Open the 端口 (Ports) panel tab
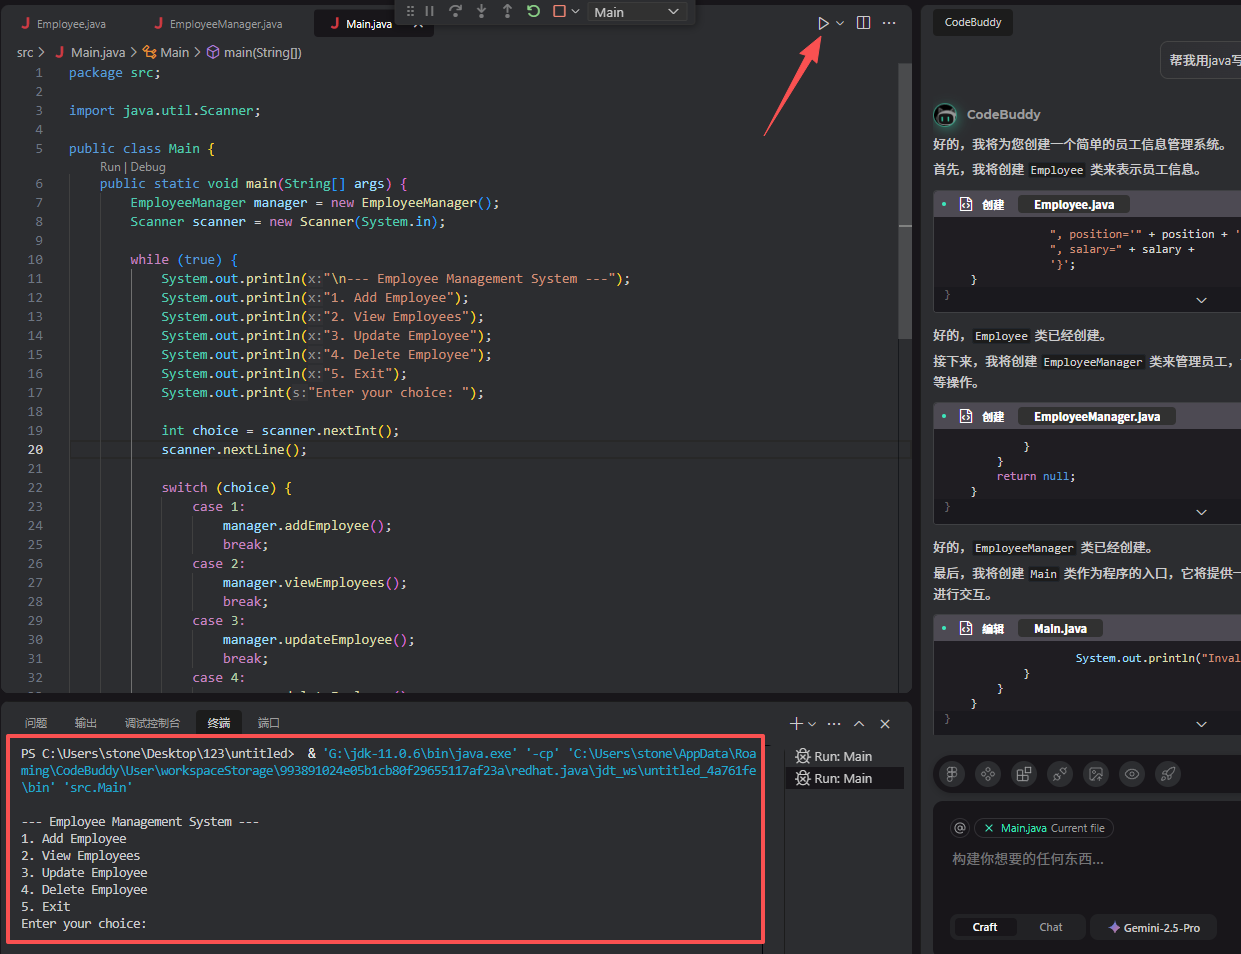The height and width of the screenshot is (954, 1241). (269, 722)
